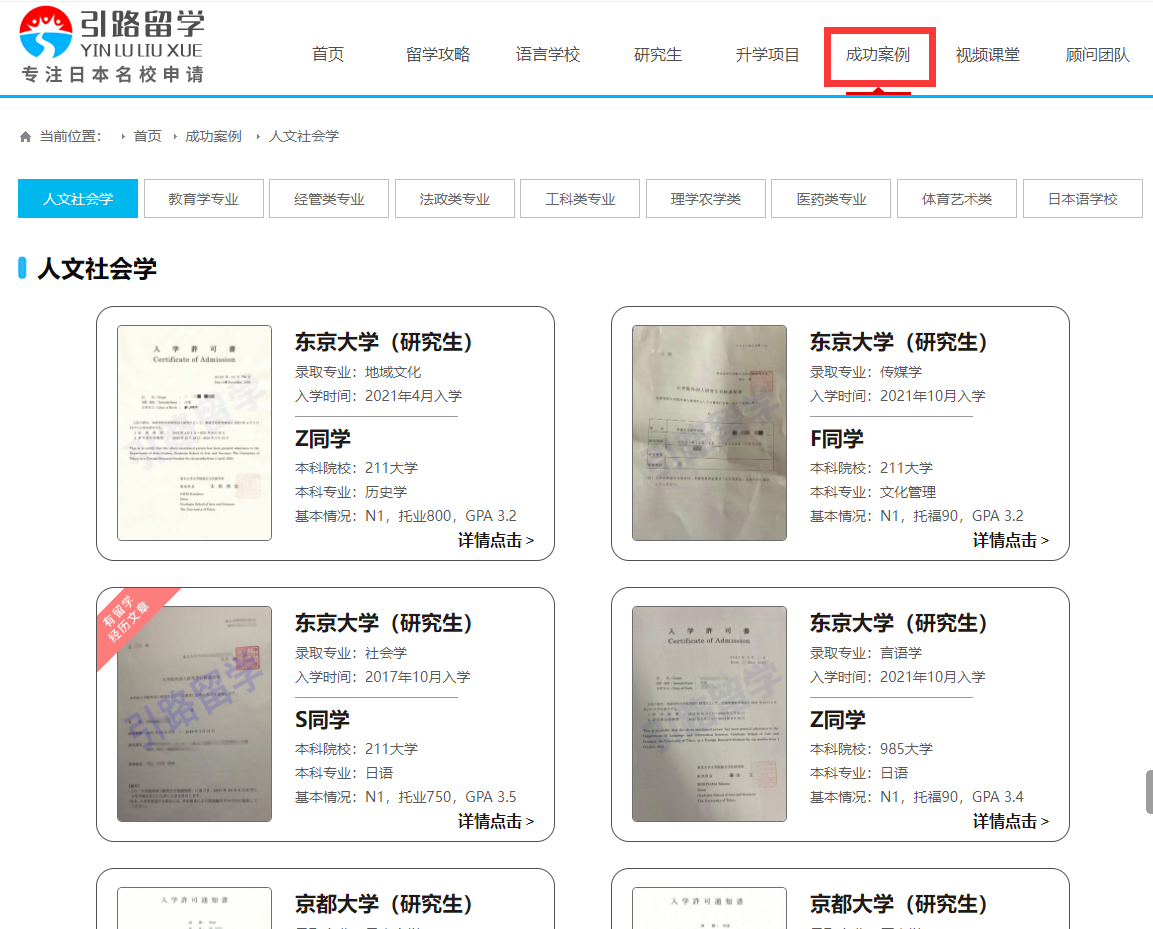
Task: Click the 引路留学 site logo
Action: [112, 44]
